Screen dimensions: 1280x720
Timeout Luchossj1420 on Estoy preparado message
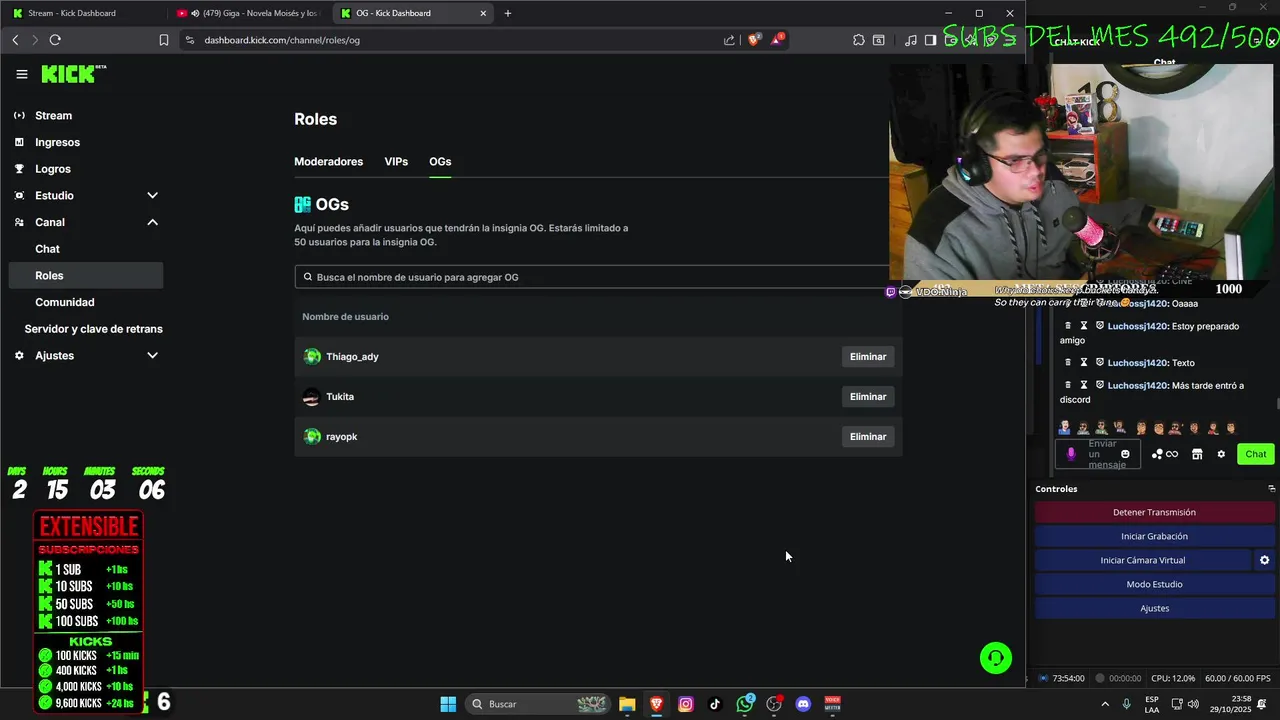pos(1084,326)
